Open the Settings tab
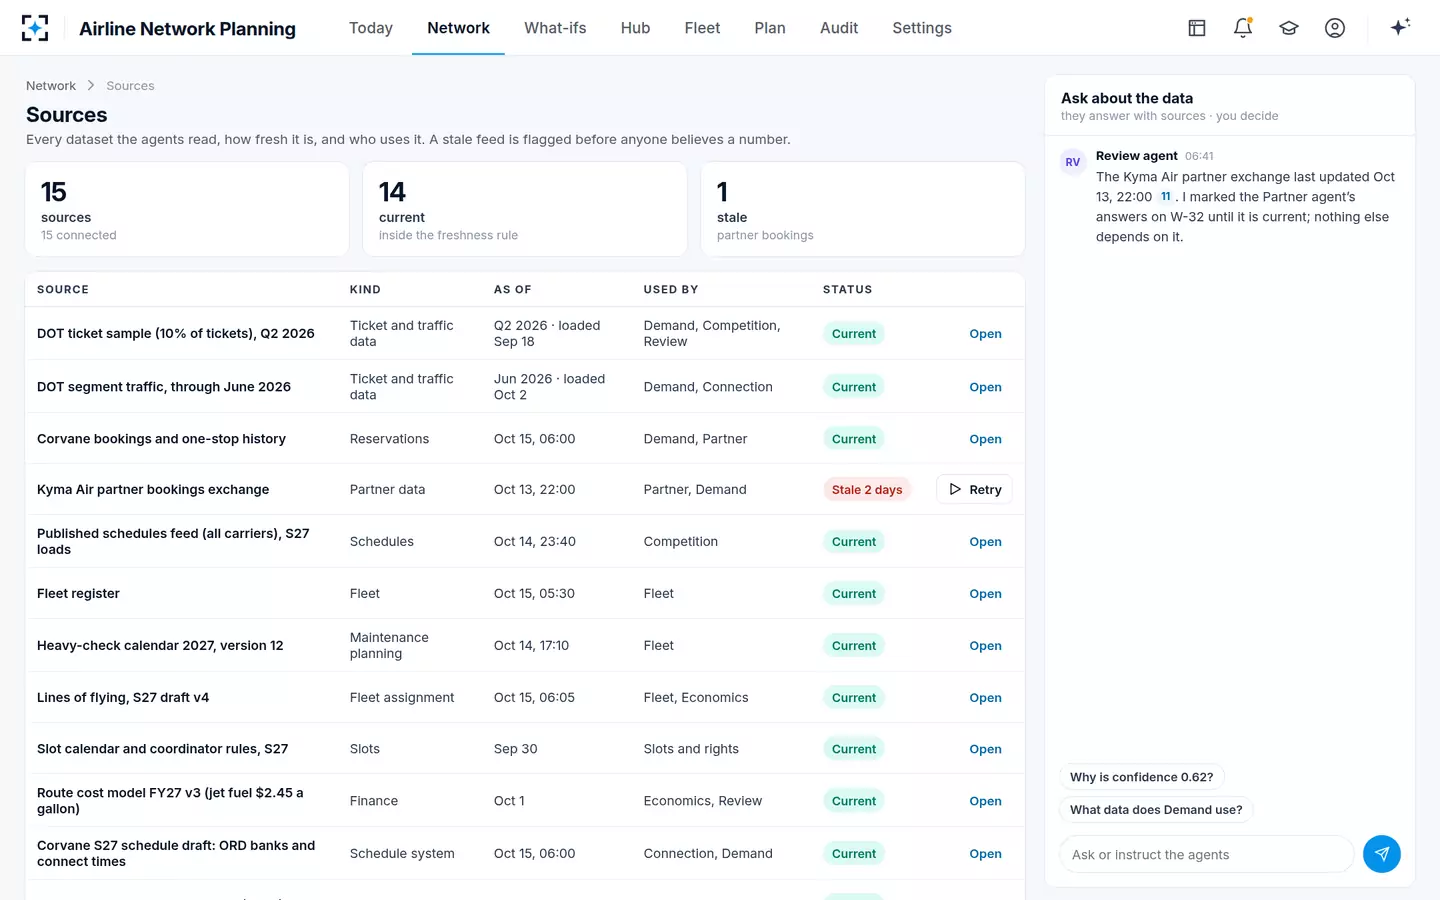 (922, 28)
